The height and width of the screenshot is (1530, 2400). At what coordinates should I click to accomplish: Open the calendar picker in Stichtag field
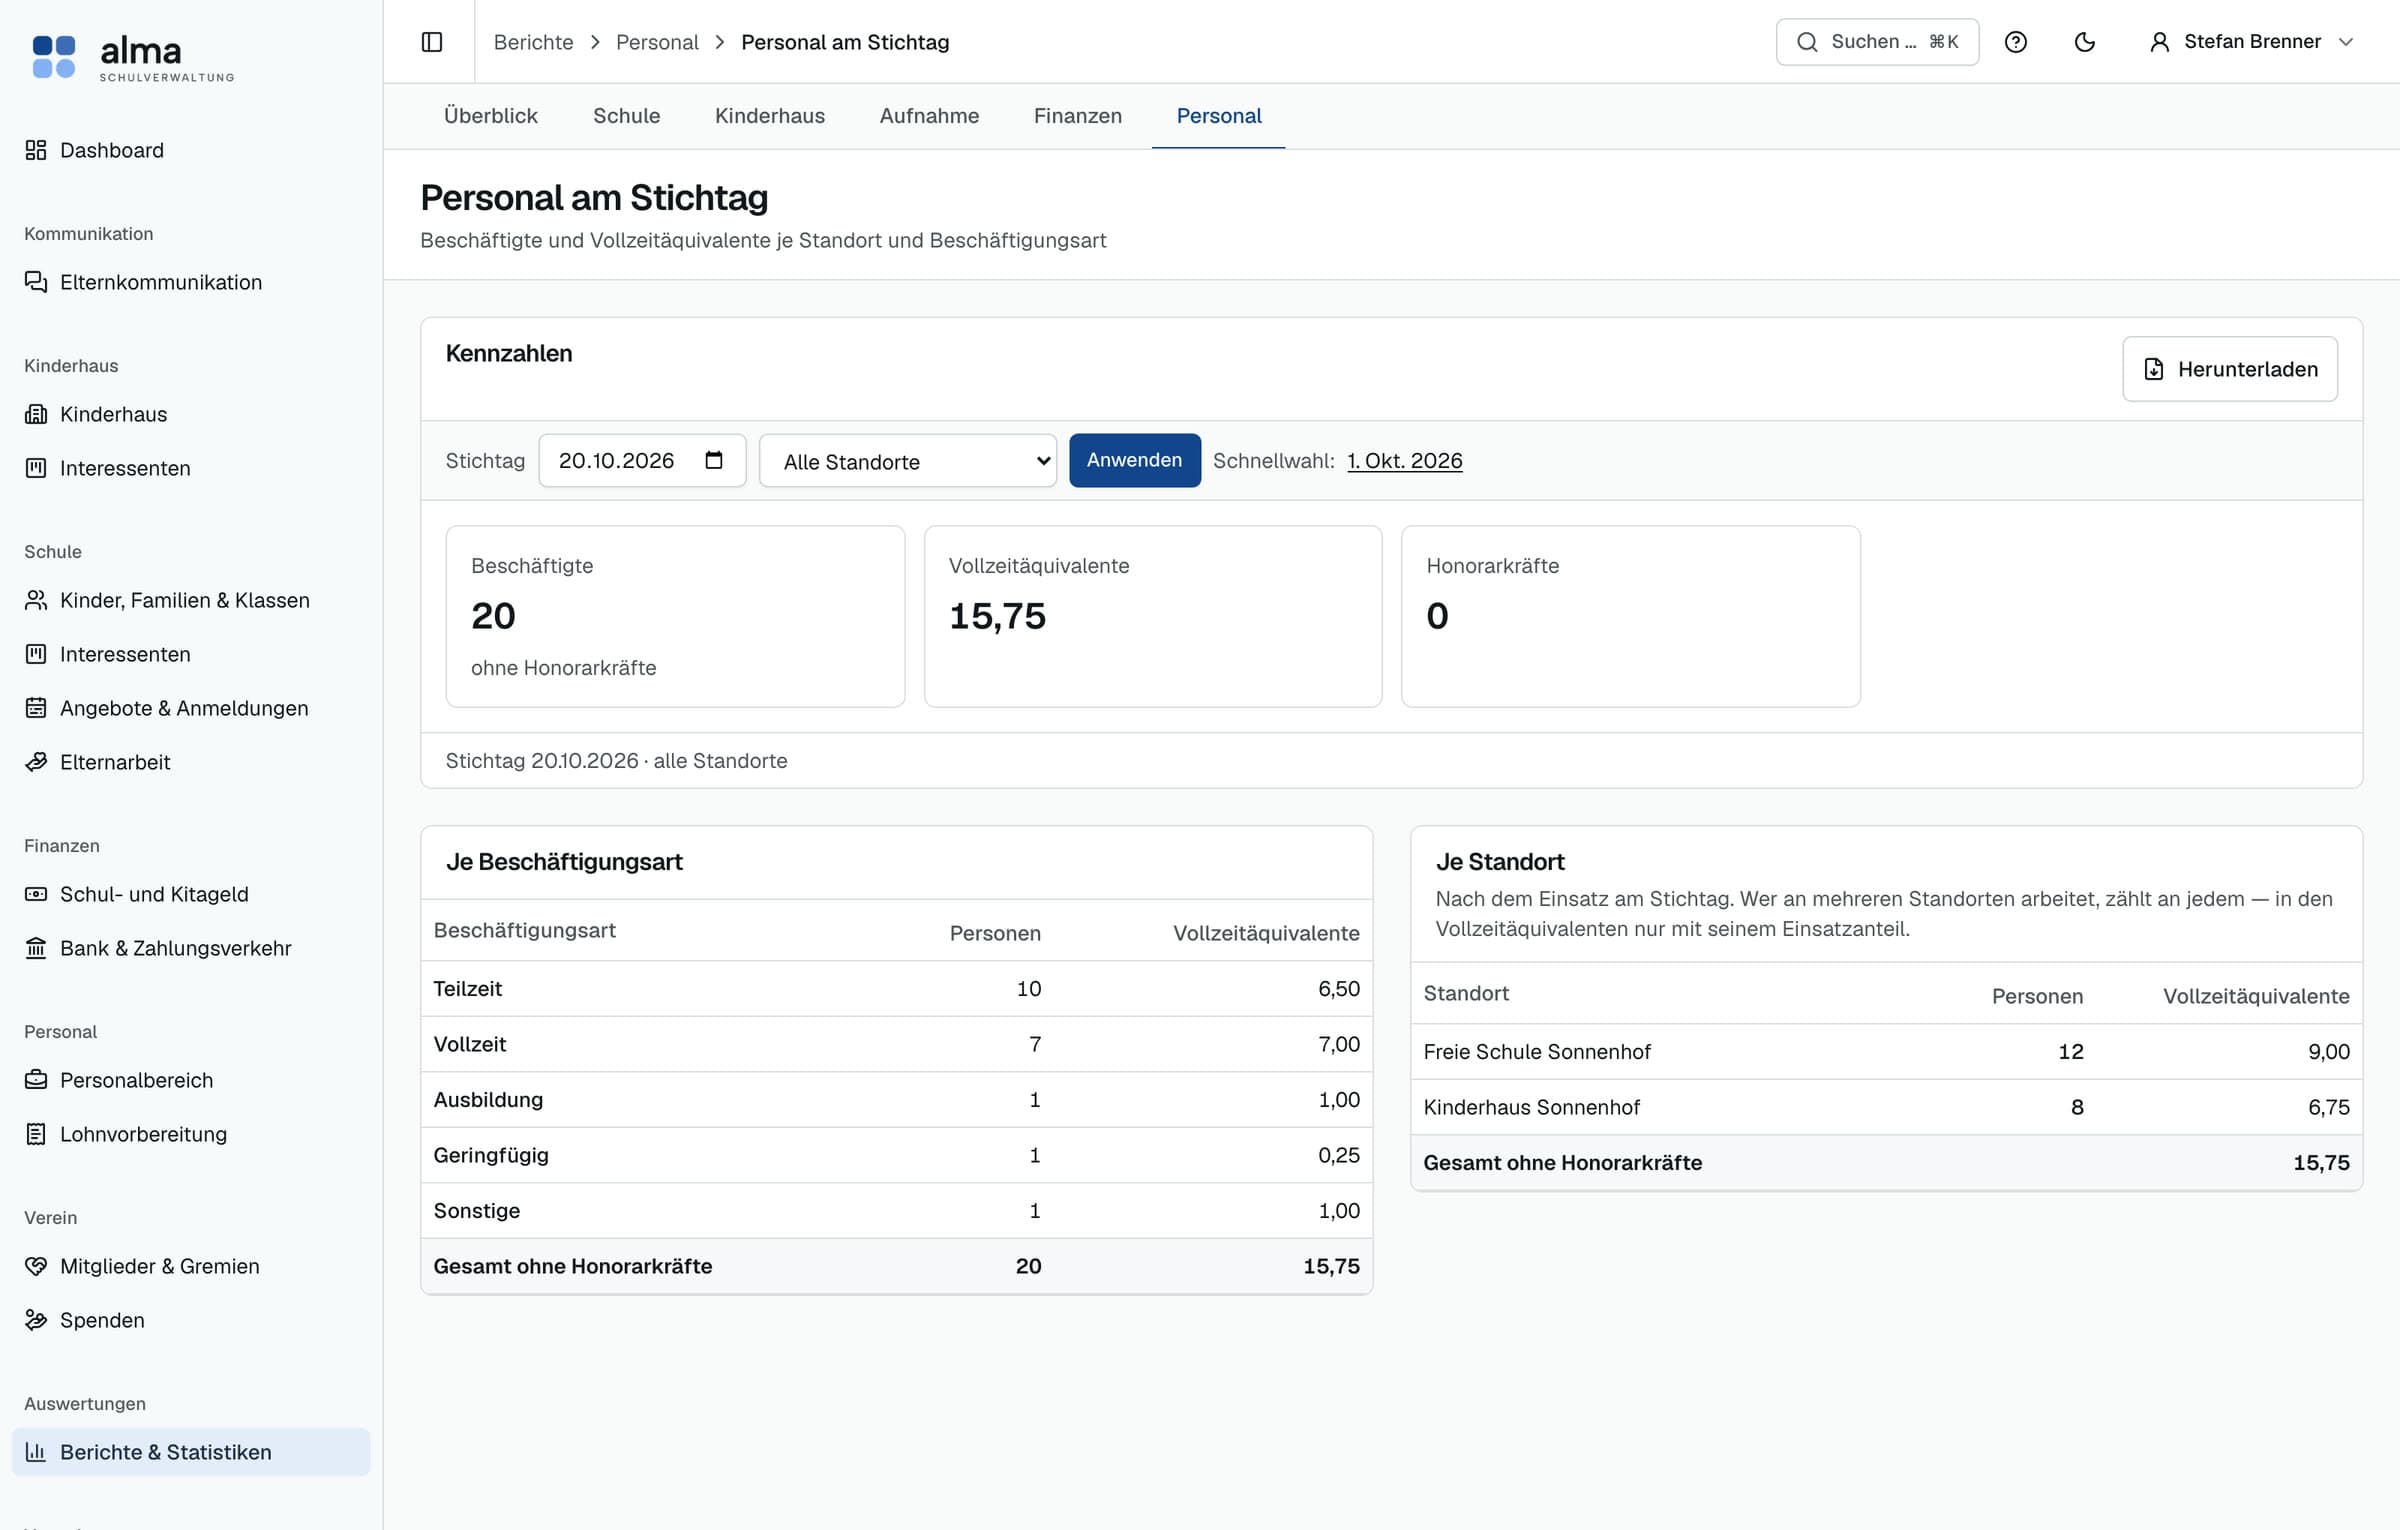click(x=714, y=460)
